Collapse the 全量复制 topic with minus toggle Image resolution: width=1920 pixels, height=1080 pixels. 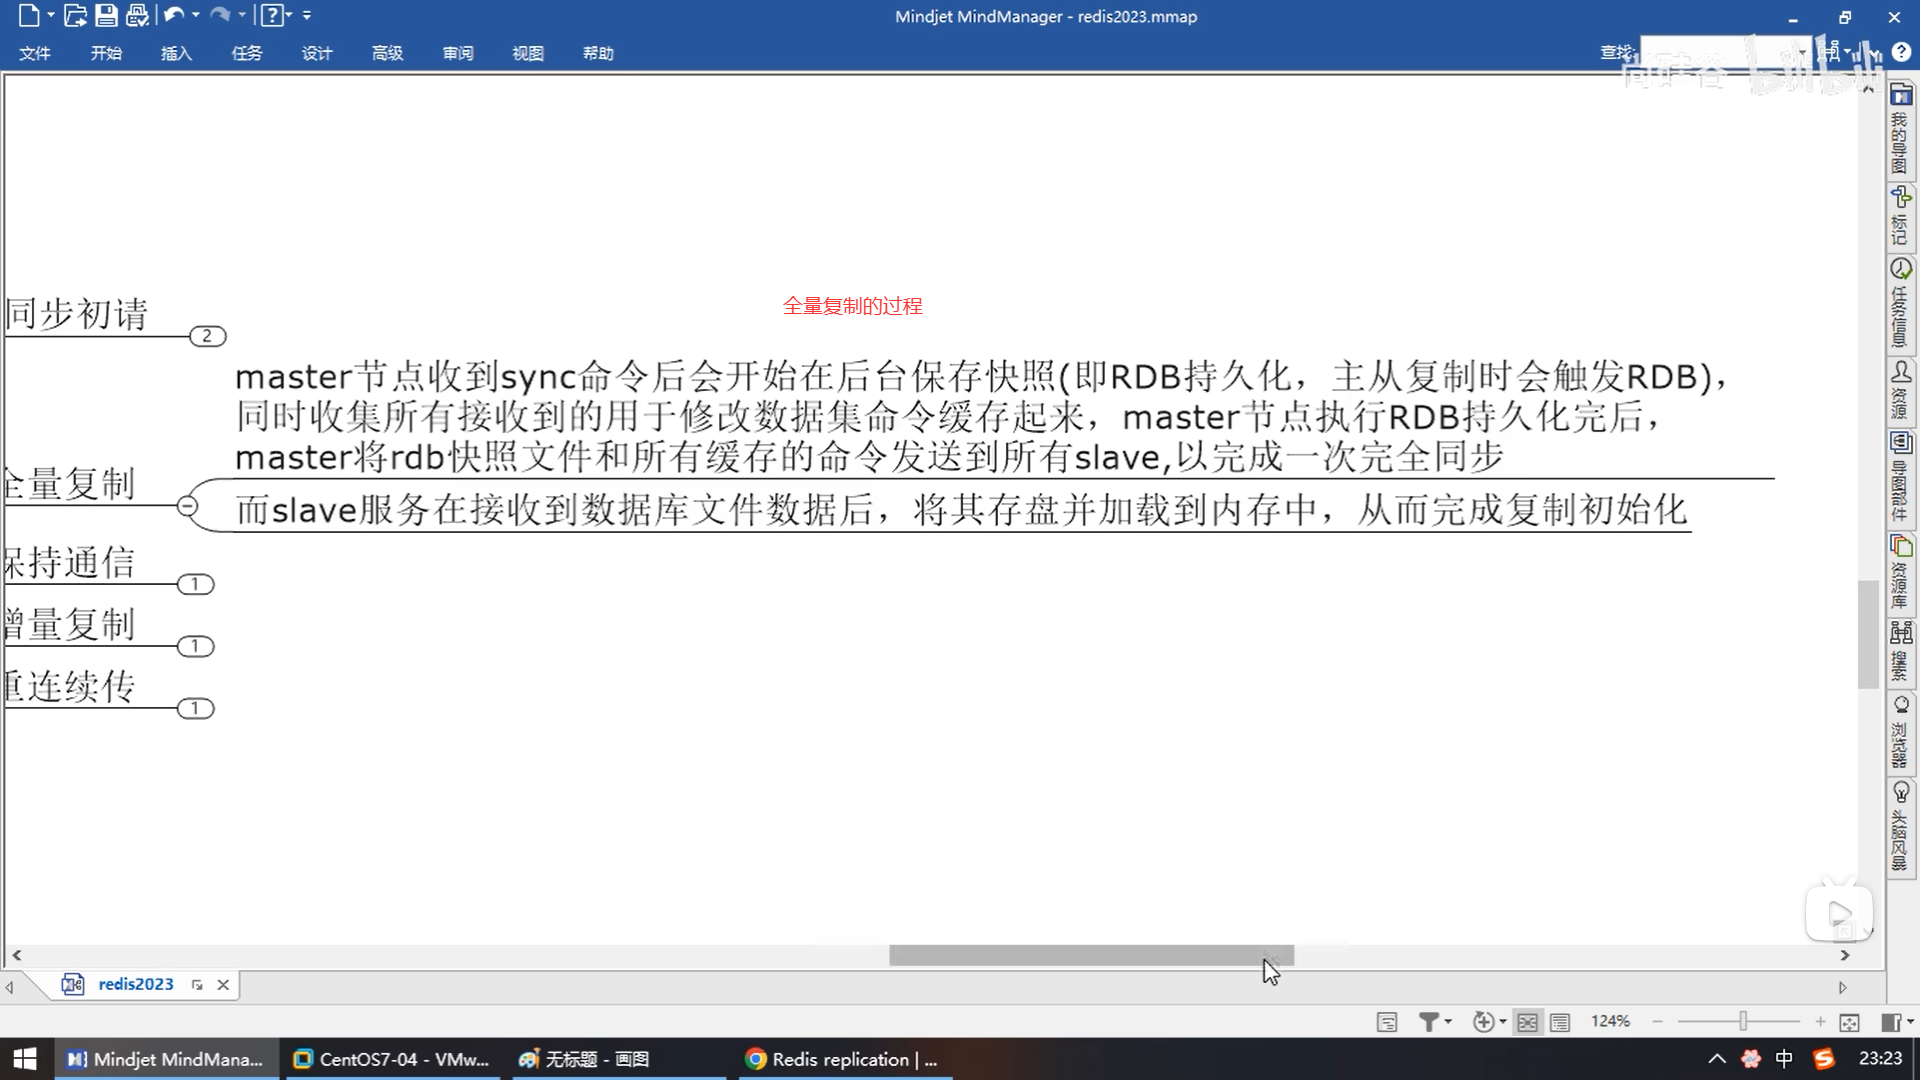[x=187, y=506]
